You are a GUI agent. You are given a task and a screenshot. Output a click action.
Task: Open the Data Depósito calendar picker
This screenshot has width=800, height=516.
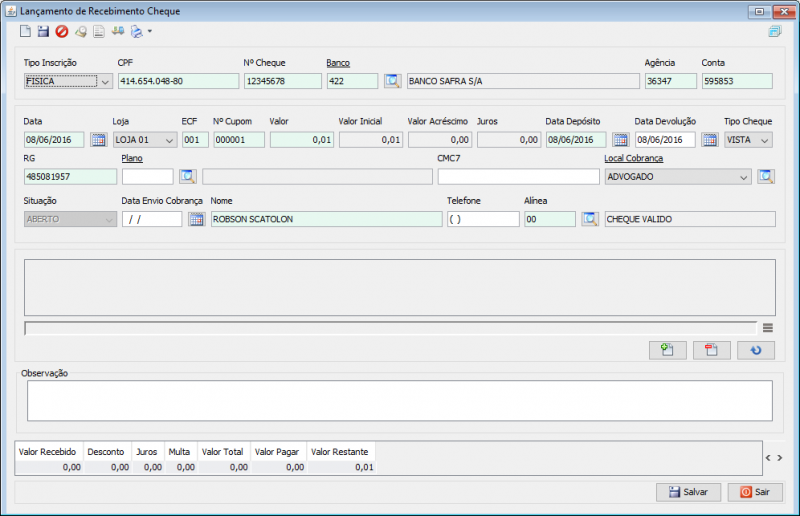pyautogui.click(x=620, y=139)
